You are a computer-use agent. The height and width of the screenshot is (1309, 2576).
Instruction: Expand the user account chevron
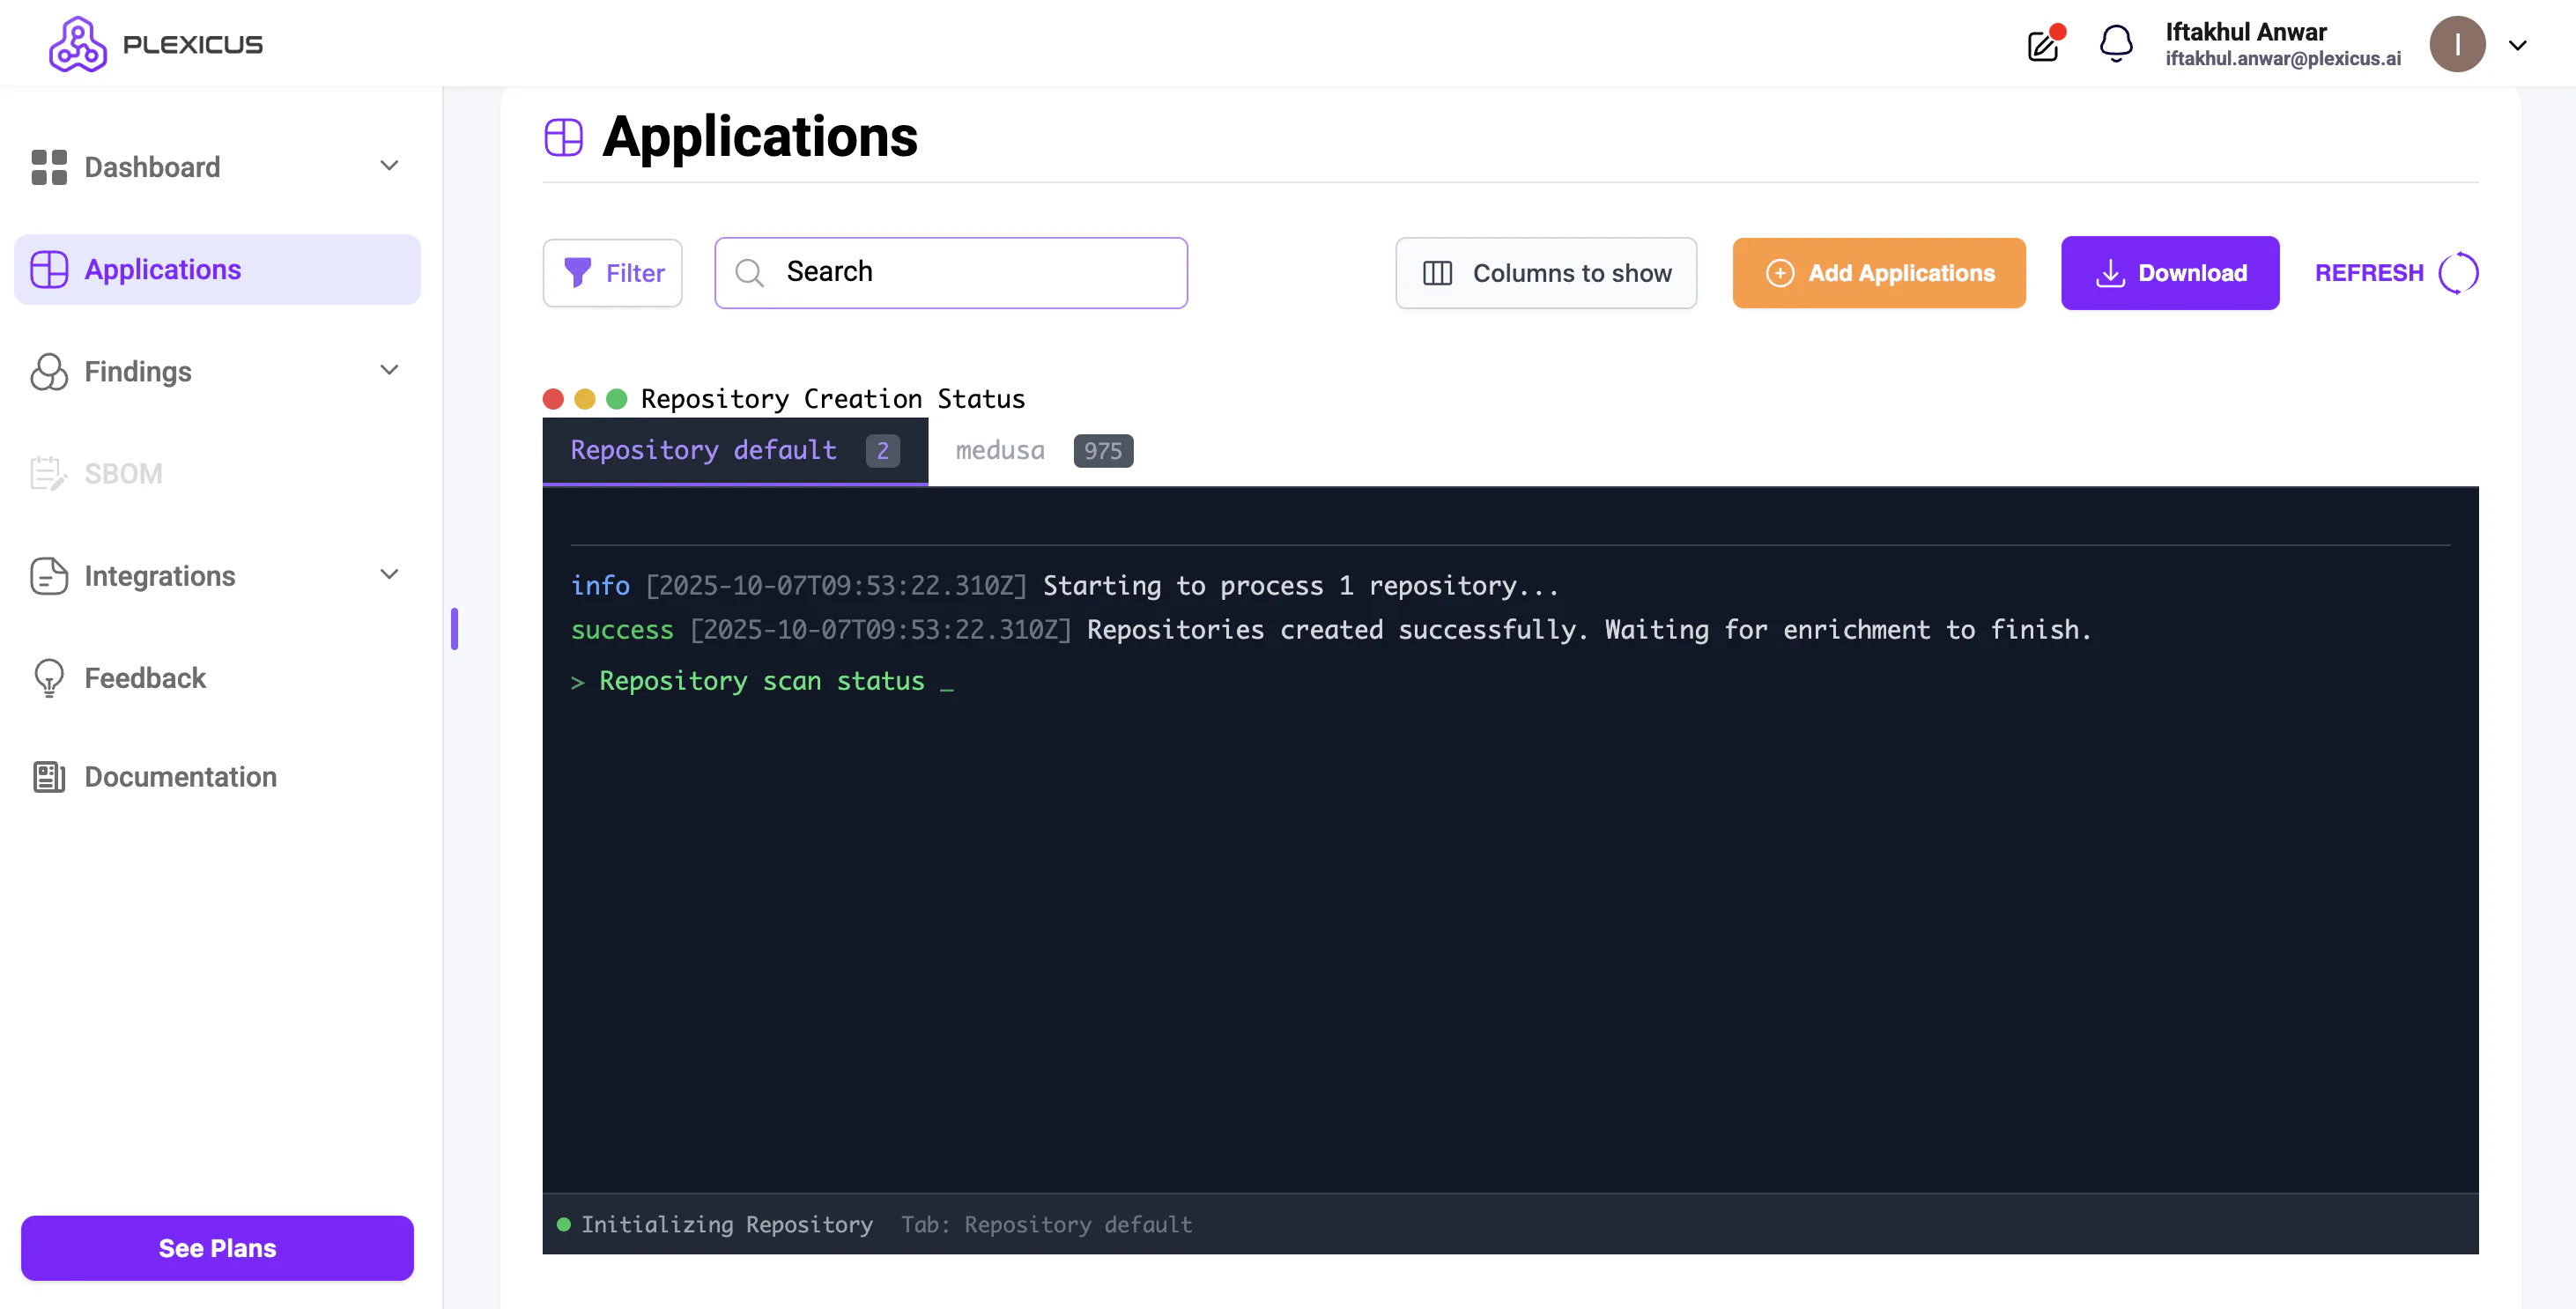2518,45
